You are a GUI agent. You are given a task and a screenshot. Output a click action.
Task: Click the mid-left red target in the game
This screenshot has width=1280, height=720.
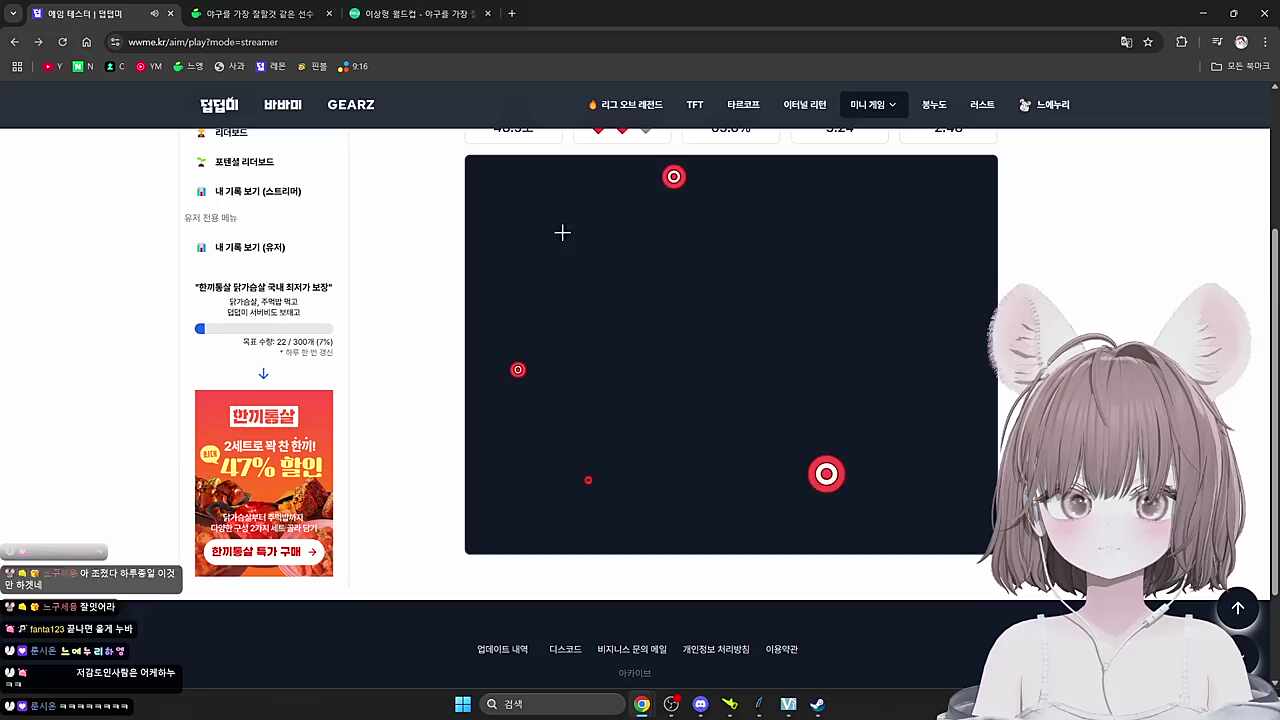point(518,370)
